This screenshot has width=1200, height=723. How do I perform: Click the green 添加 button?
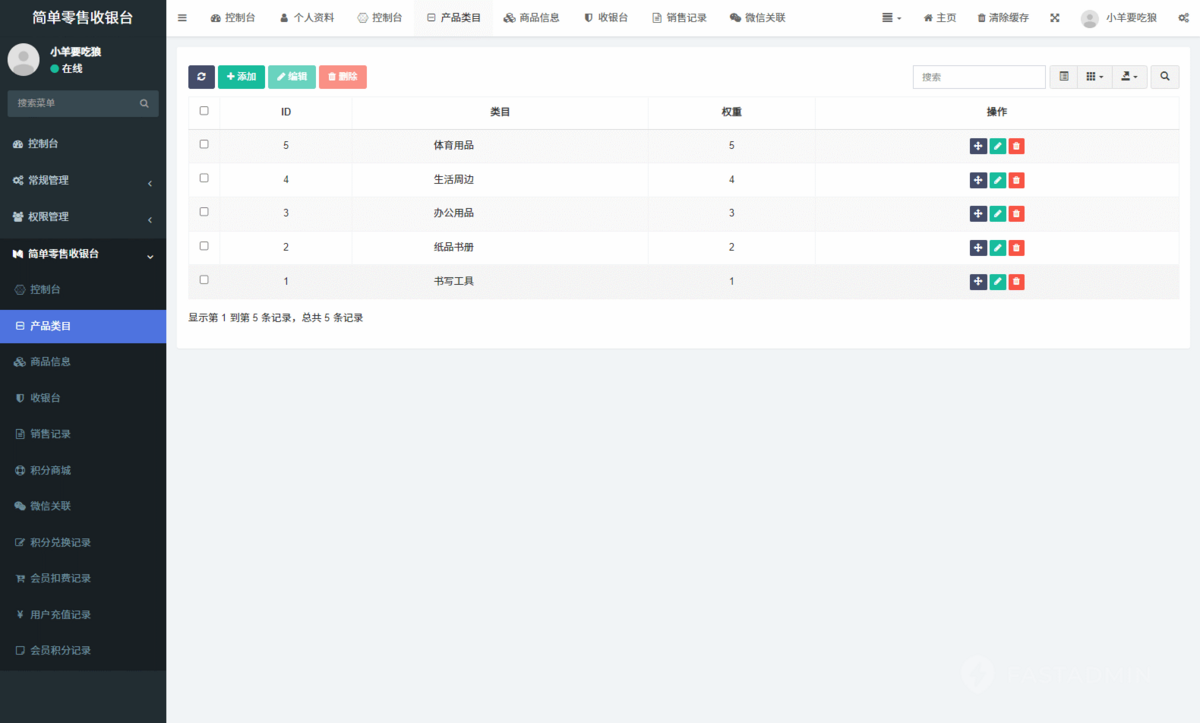(241, 76)
